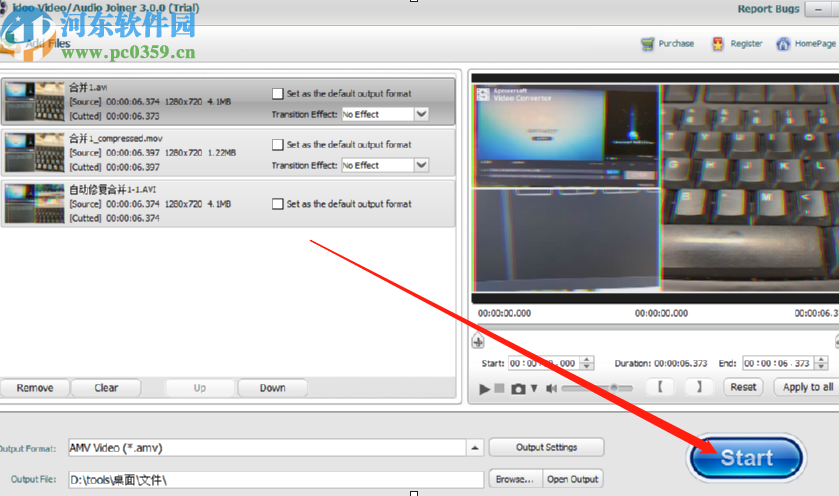Browse for output folder
Image resolution: width=839 pixels, height=496 pixels.
click(515, 479)
